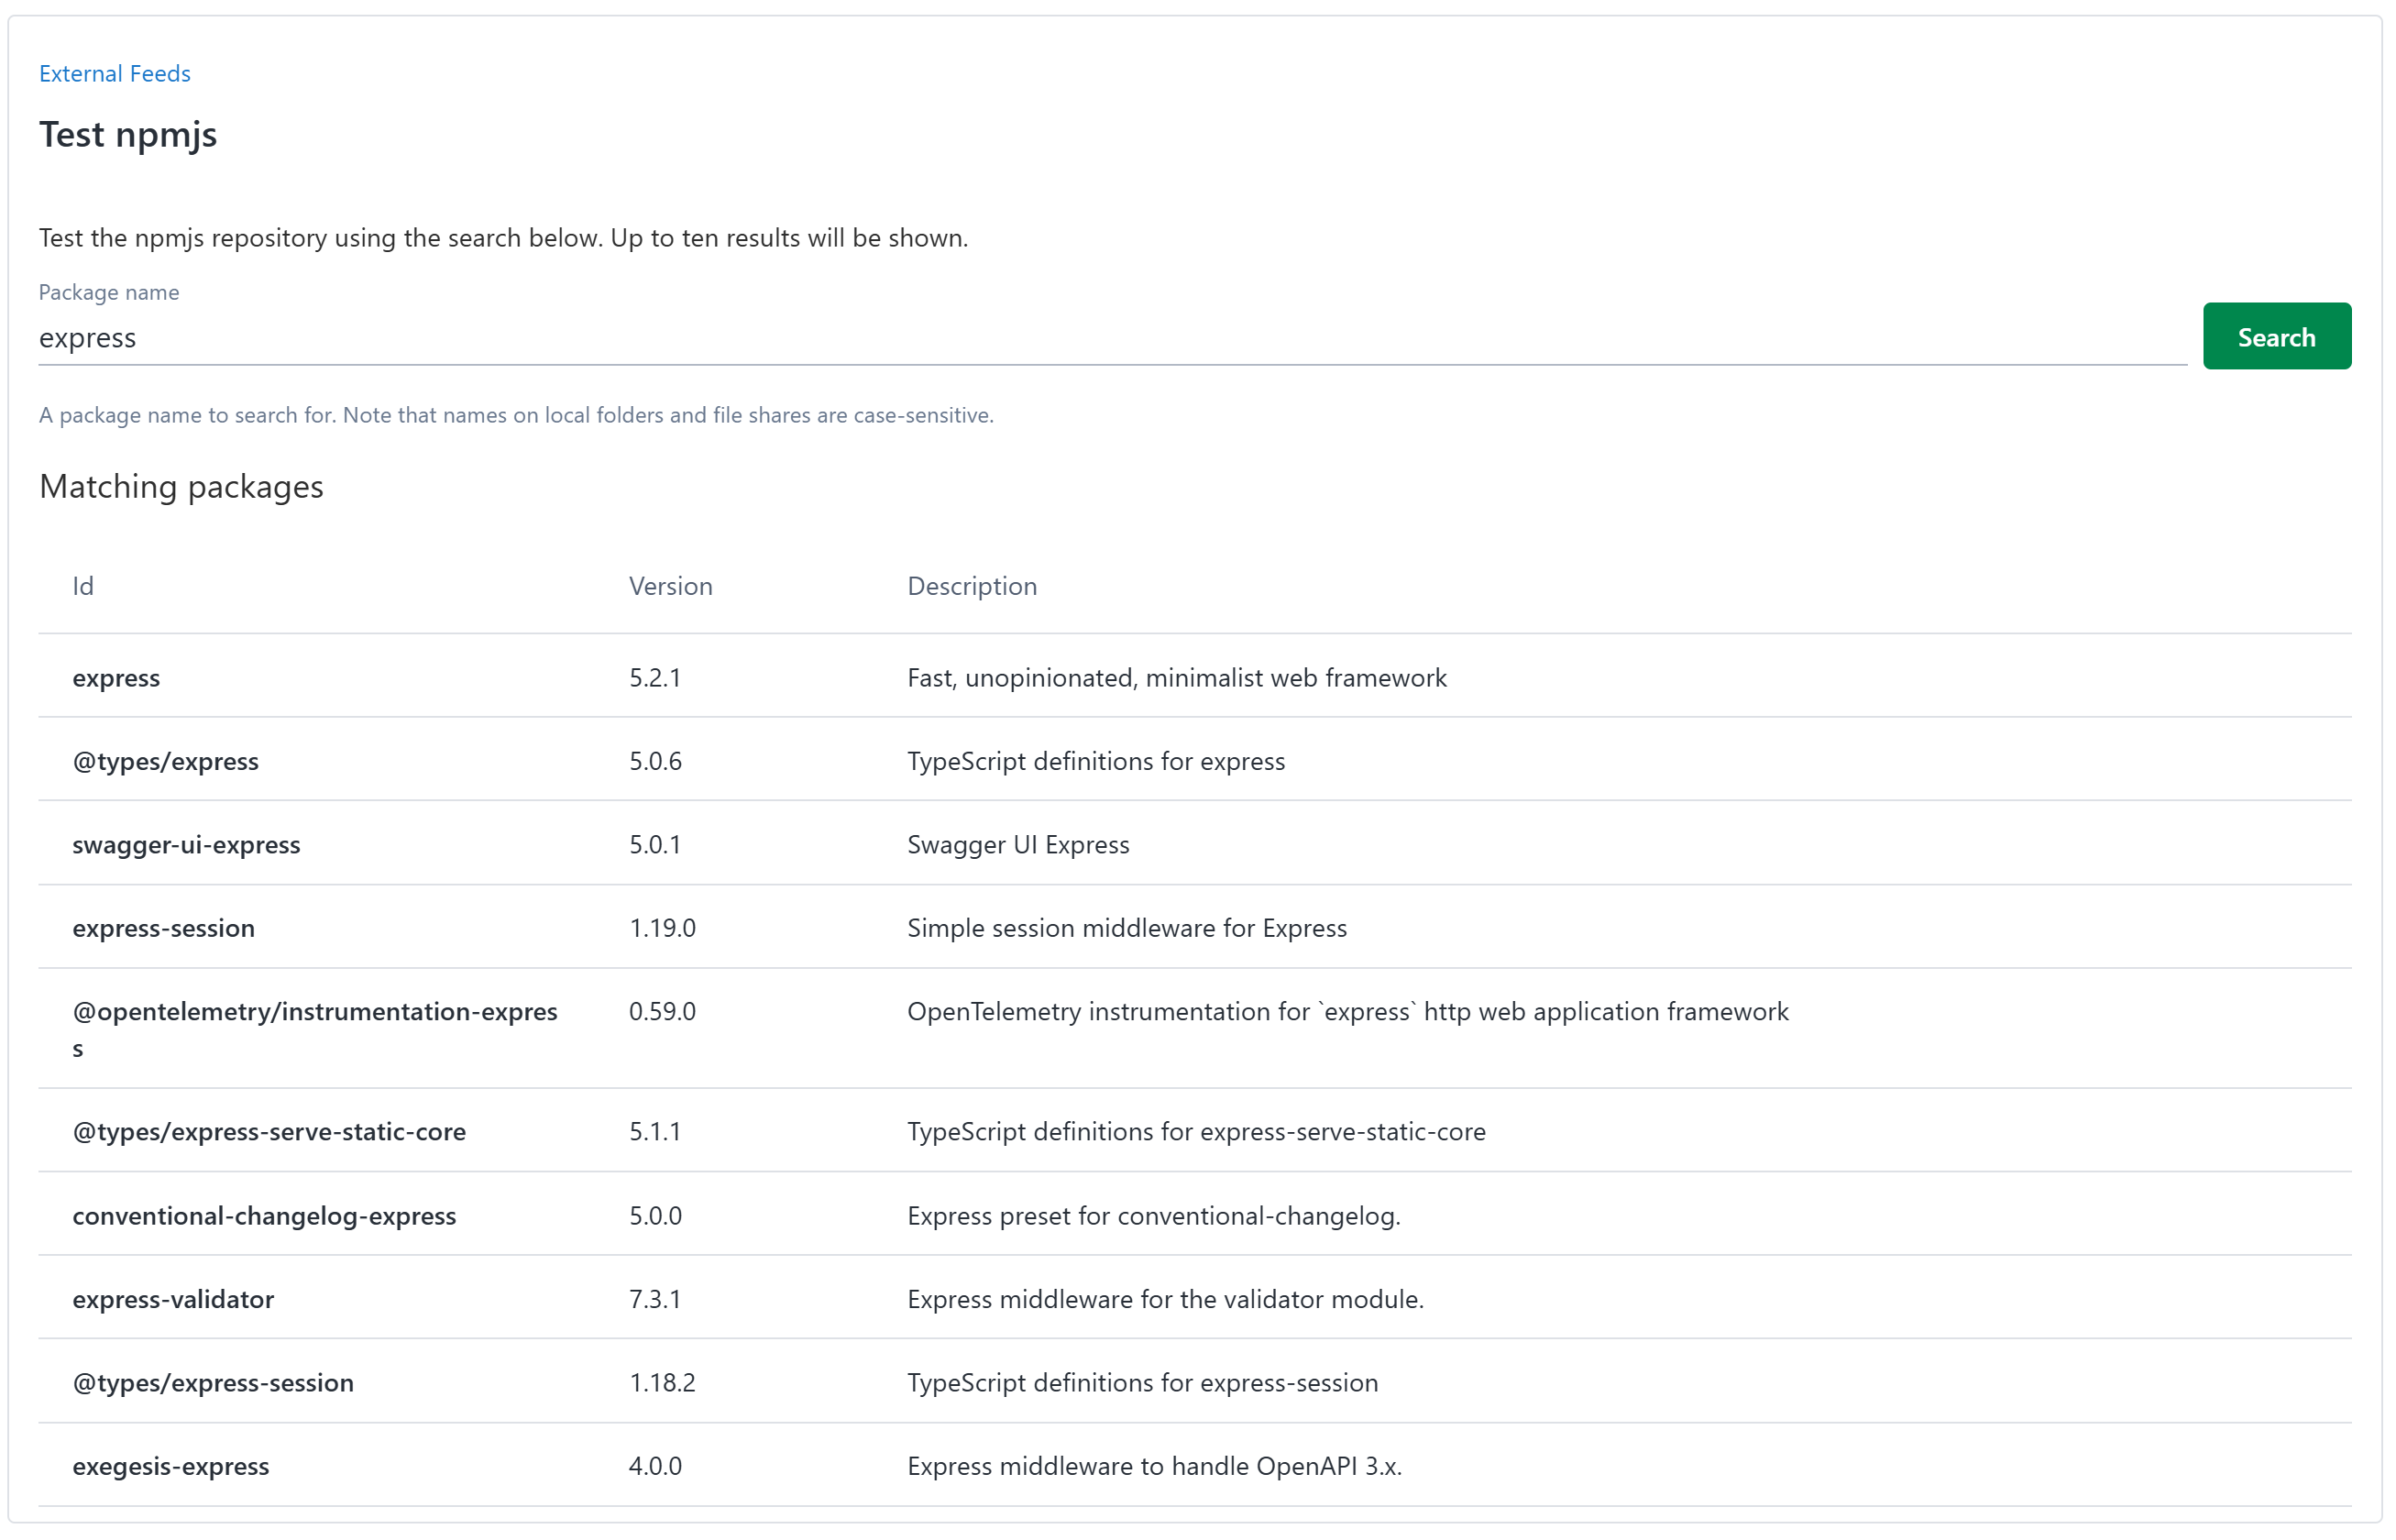Select the express package row
The image size is (2396, 1540).
tap(116, 677)
